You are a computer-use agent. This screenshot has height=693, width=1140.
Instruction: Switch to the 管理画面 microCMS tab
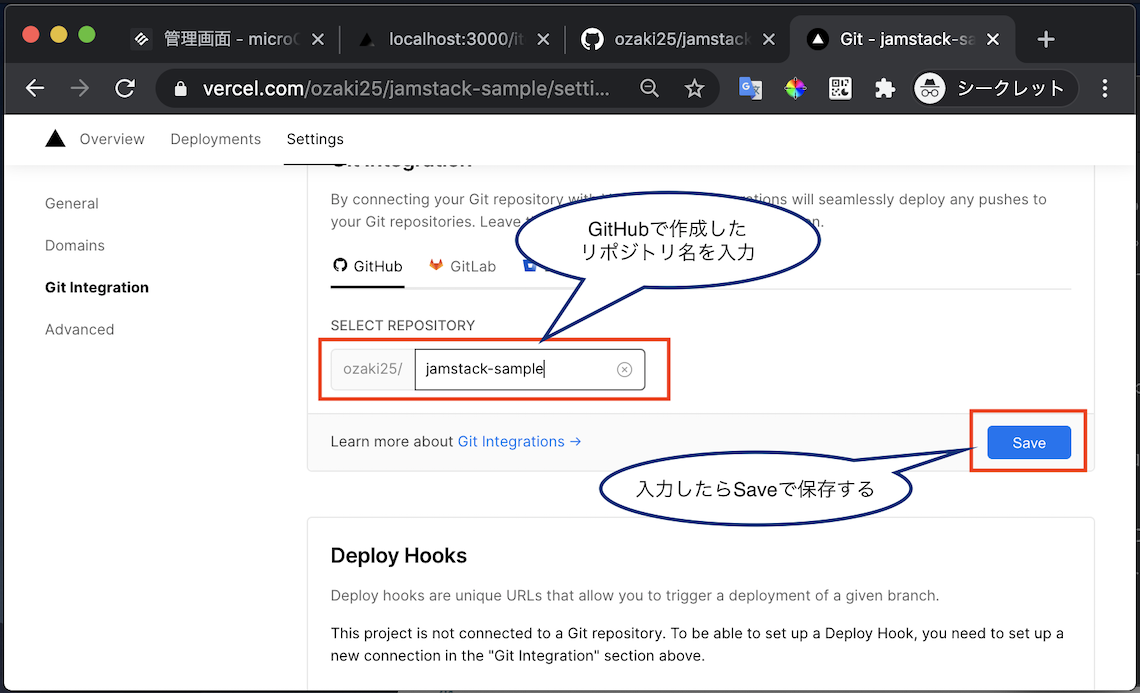coord(227,39)
